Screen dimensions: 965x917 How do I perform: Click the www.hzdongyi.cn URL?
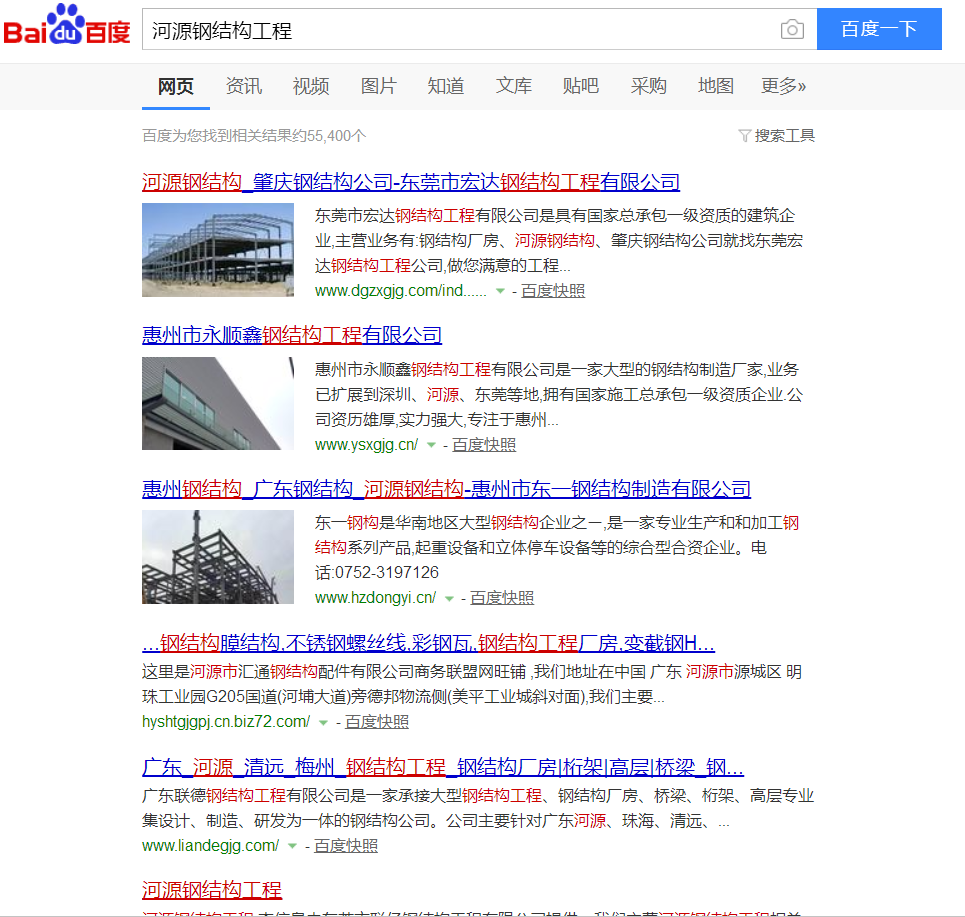375,598
